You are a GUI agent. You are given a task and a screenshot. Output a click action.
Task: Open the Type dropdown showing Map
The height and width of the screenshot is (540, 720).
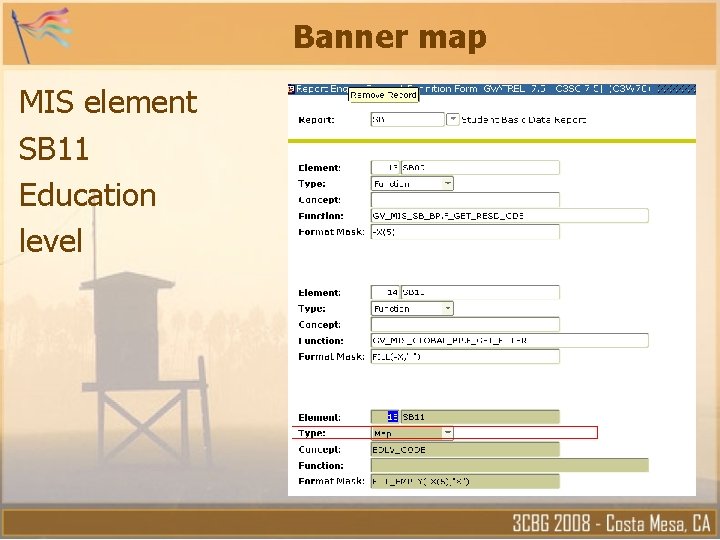447,433
